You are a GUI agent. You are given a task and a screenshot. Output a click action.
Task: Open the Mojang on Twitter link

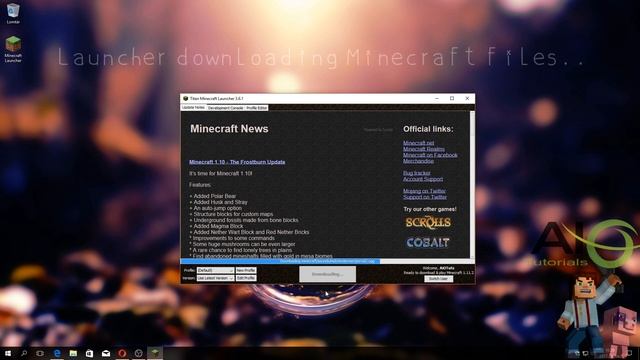(424, 191)
